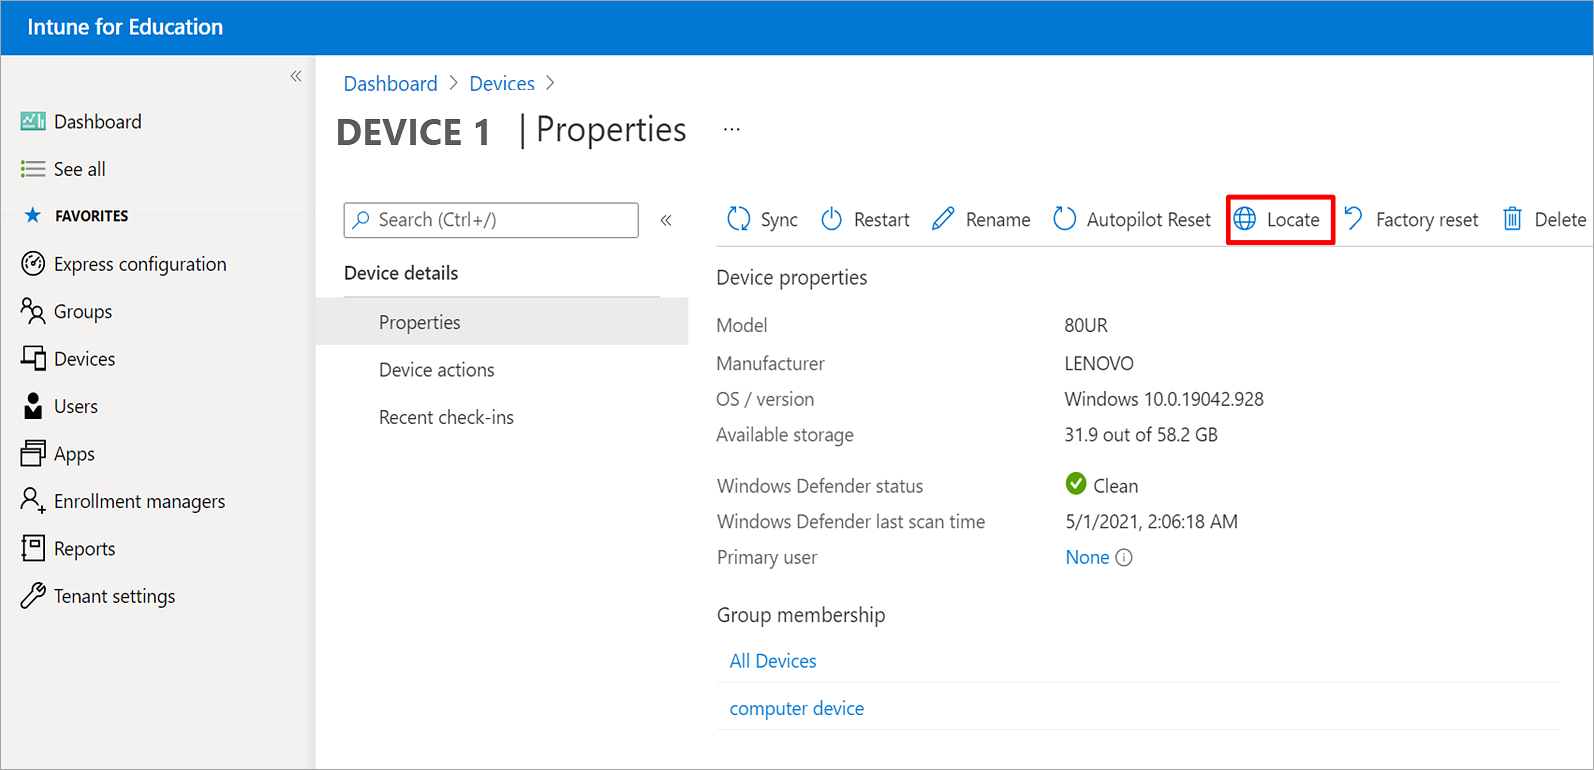Click the Delete trash can icon
The width and height of the screenshot is (1594, 770).
(1513, 219)
